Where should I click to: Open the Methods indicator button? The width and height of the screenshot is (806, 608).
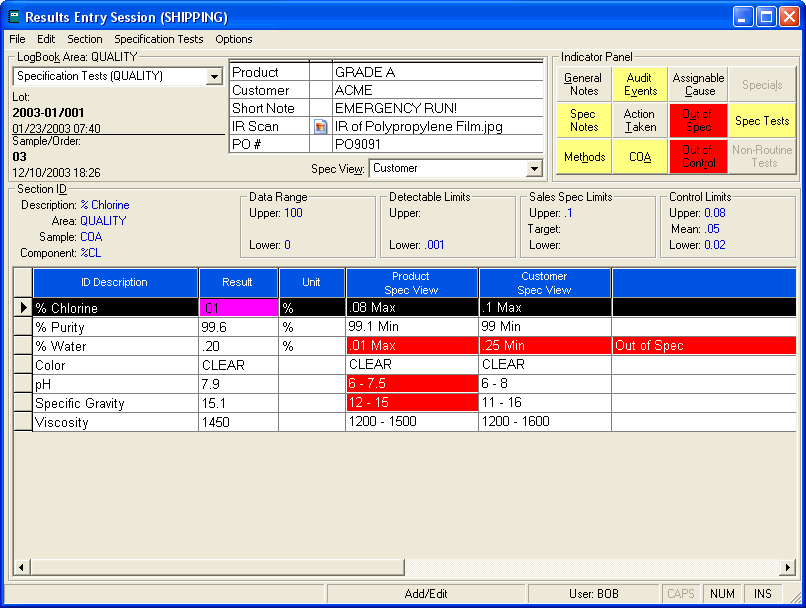click(x=584, y=156)
